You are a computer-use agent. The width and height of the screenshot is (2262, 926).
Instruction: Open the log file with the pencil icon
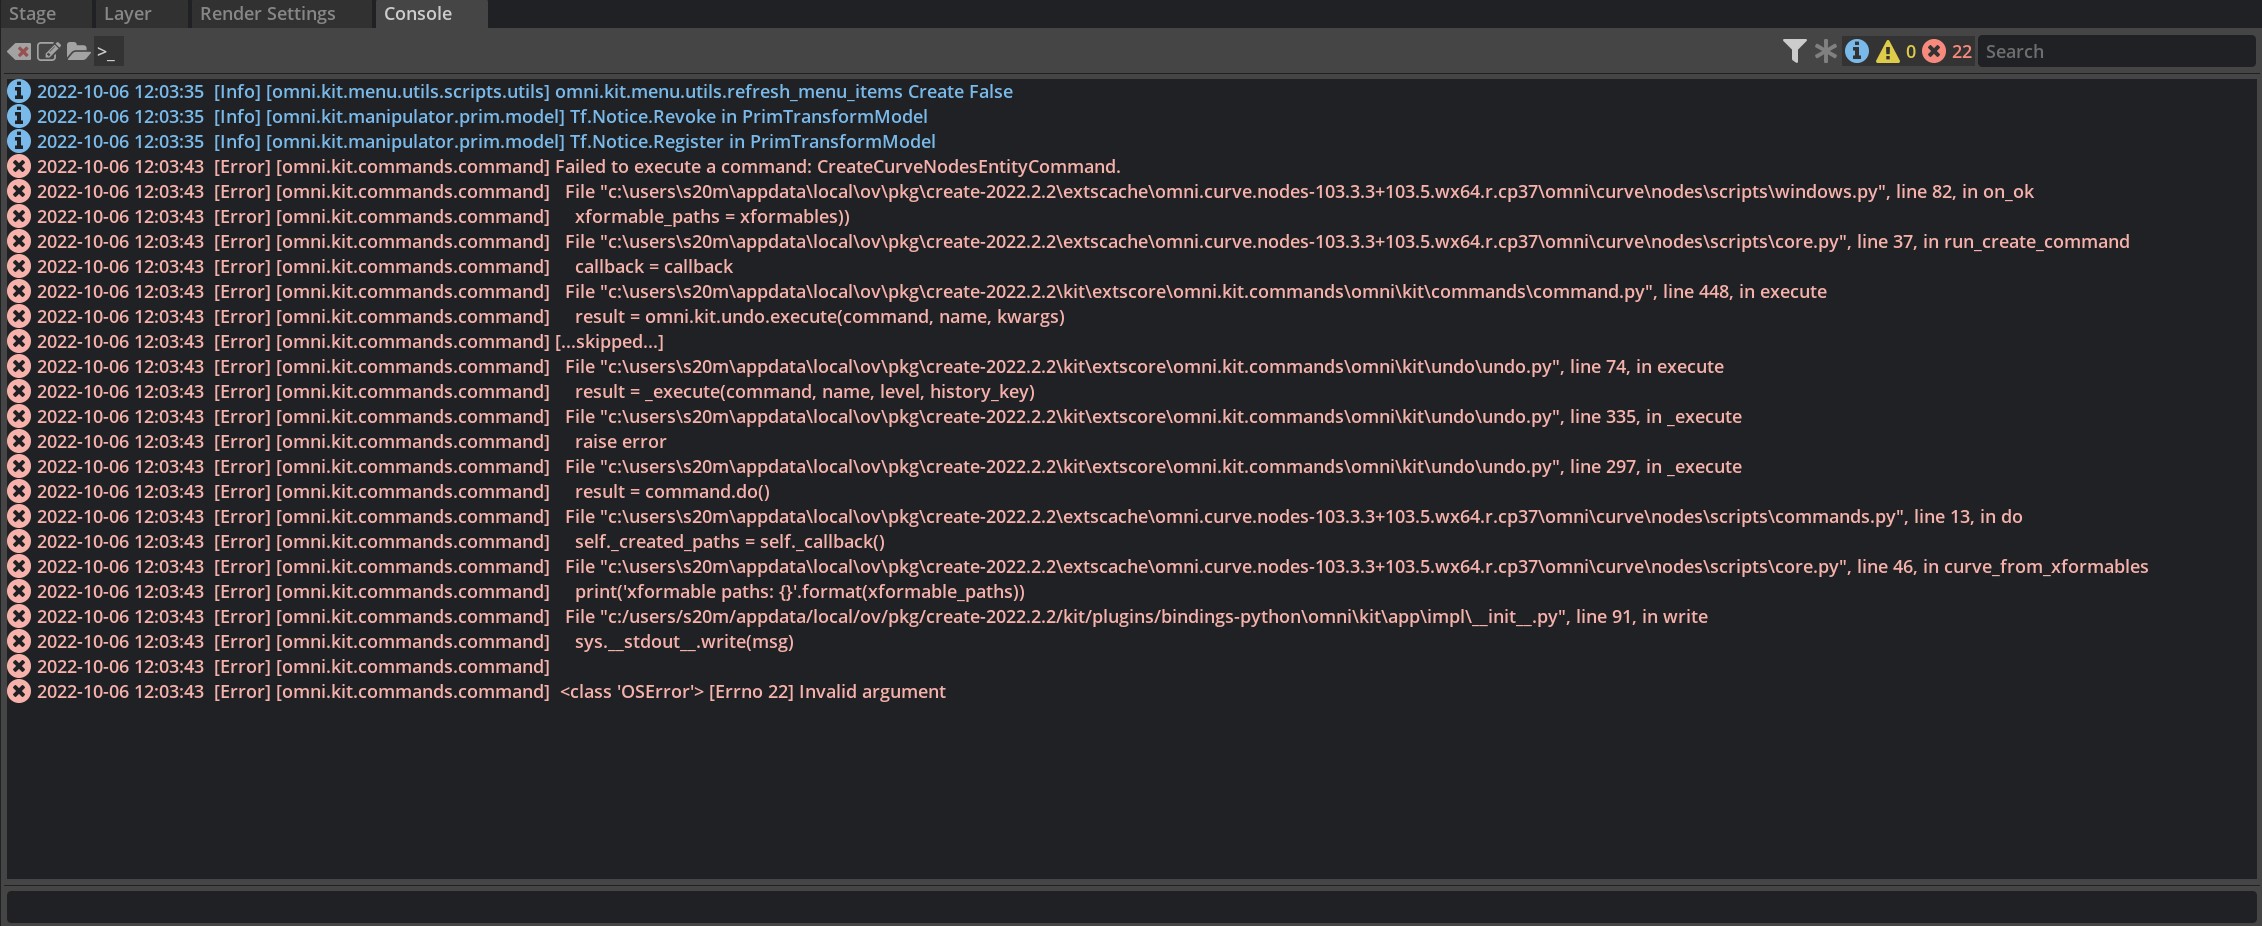(x=48, y=51)
